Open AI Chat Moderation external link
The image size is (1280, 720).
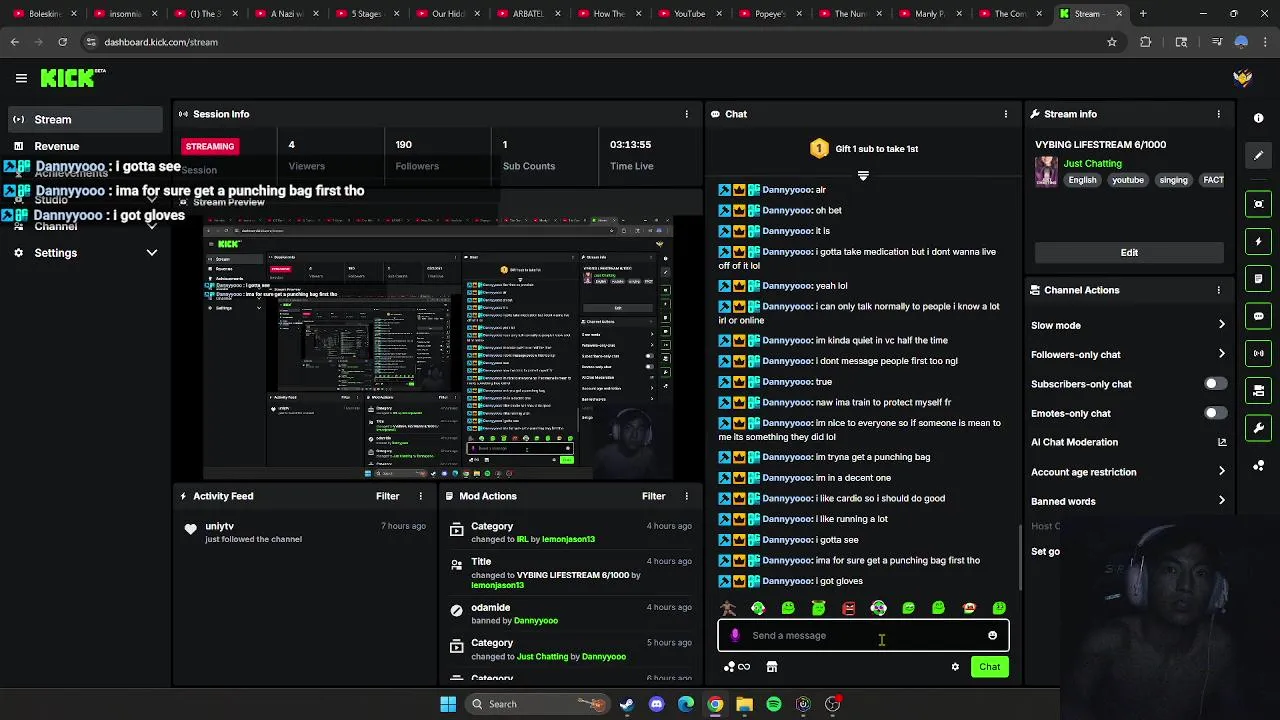(x=1221, y=442)
